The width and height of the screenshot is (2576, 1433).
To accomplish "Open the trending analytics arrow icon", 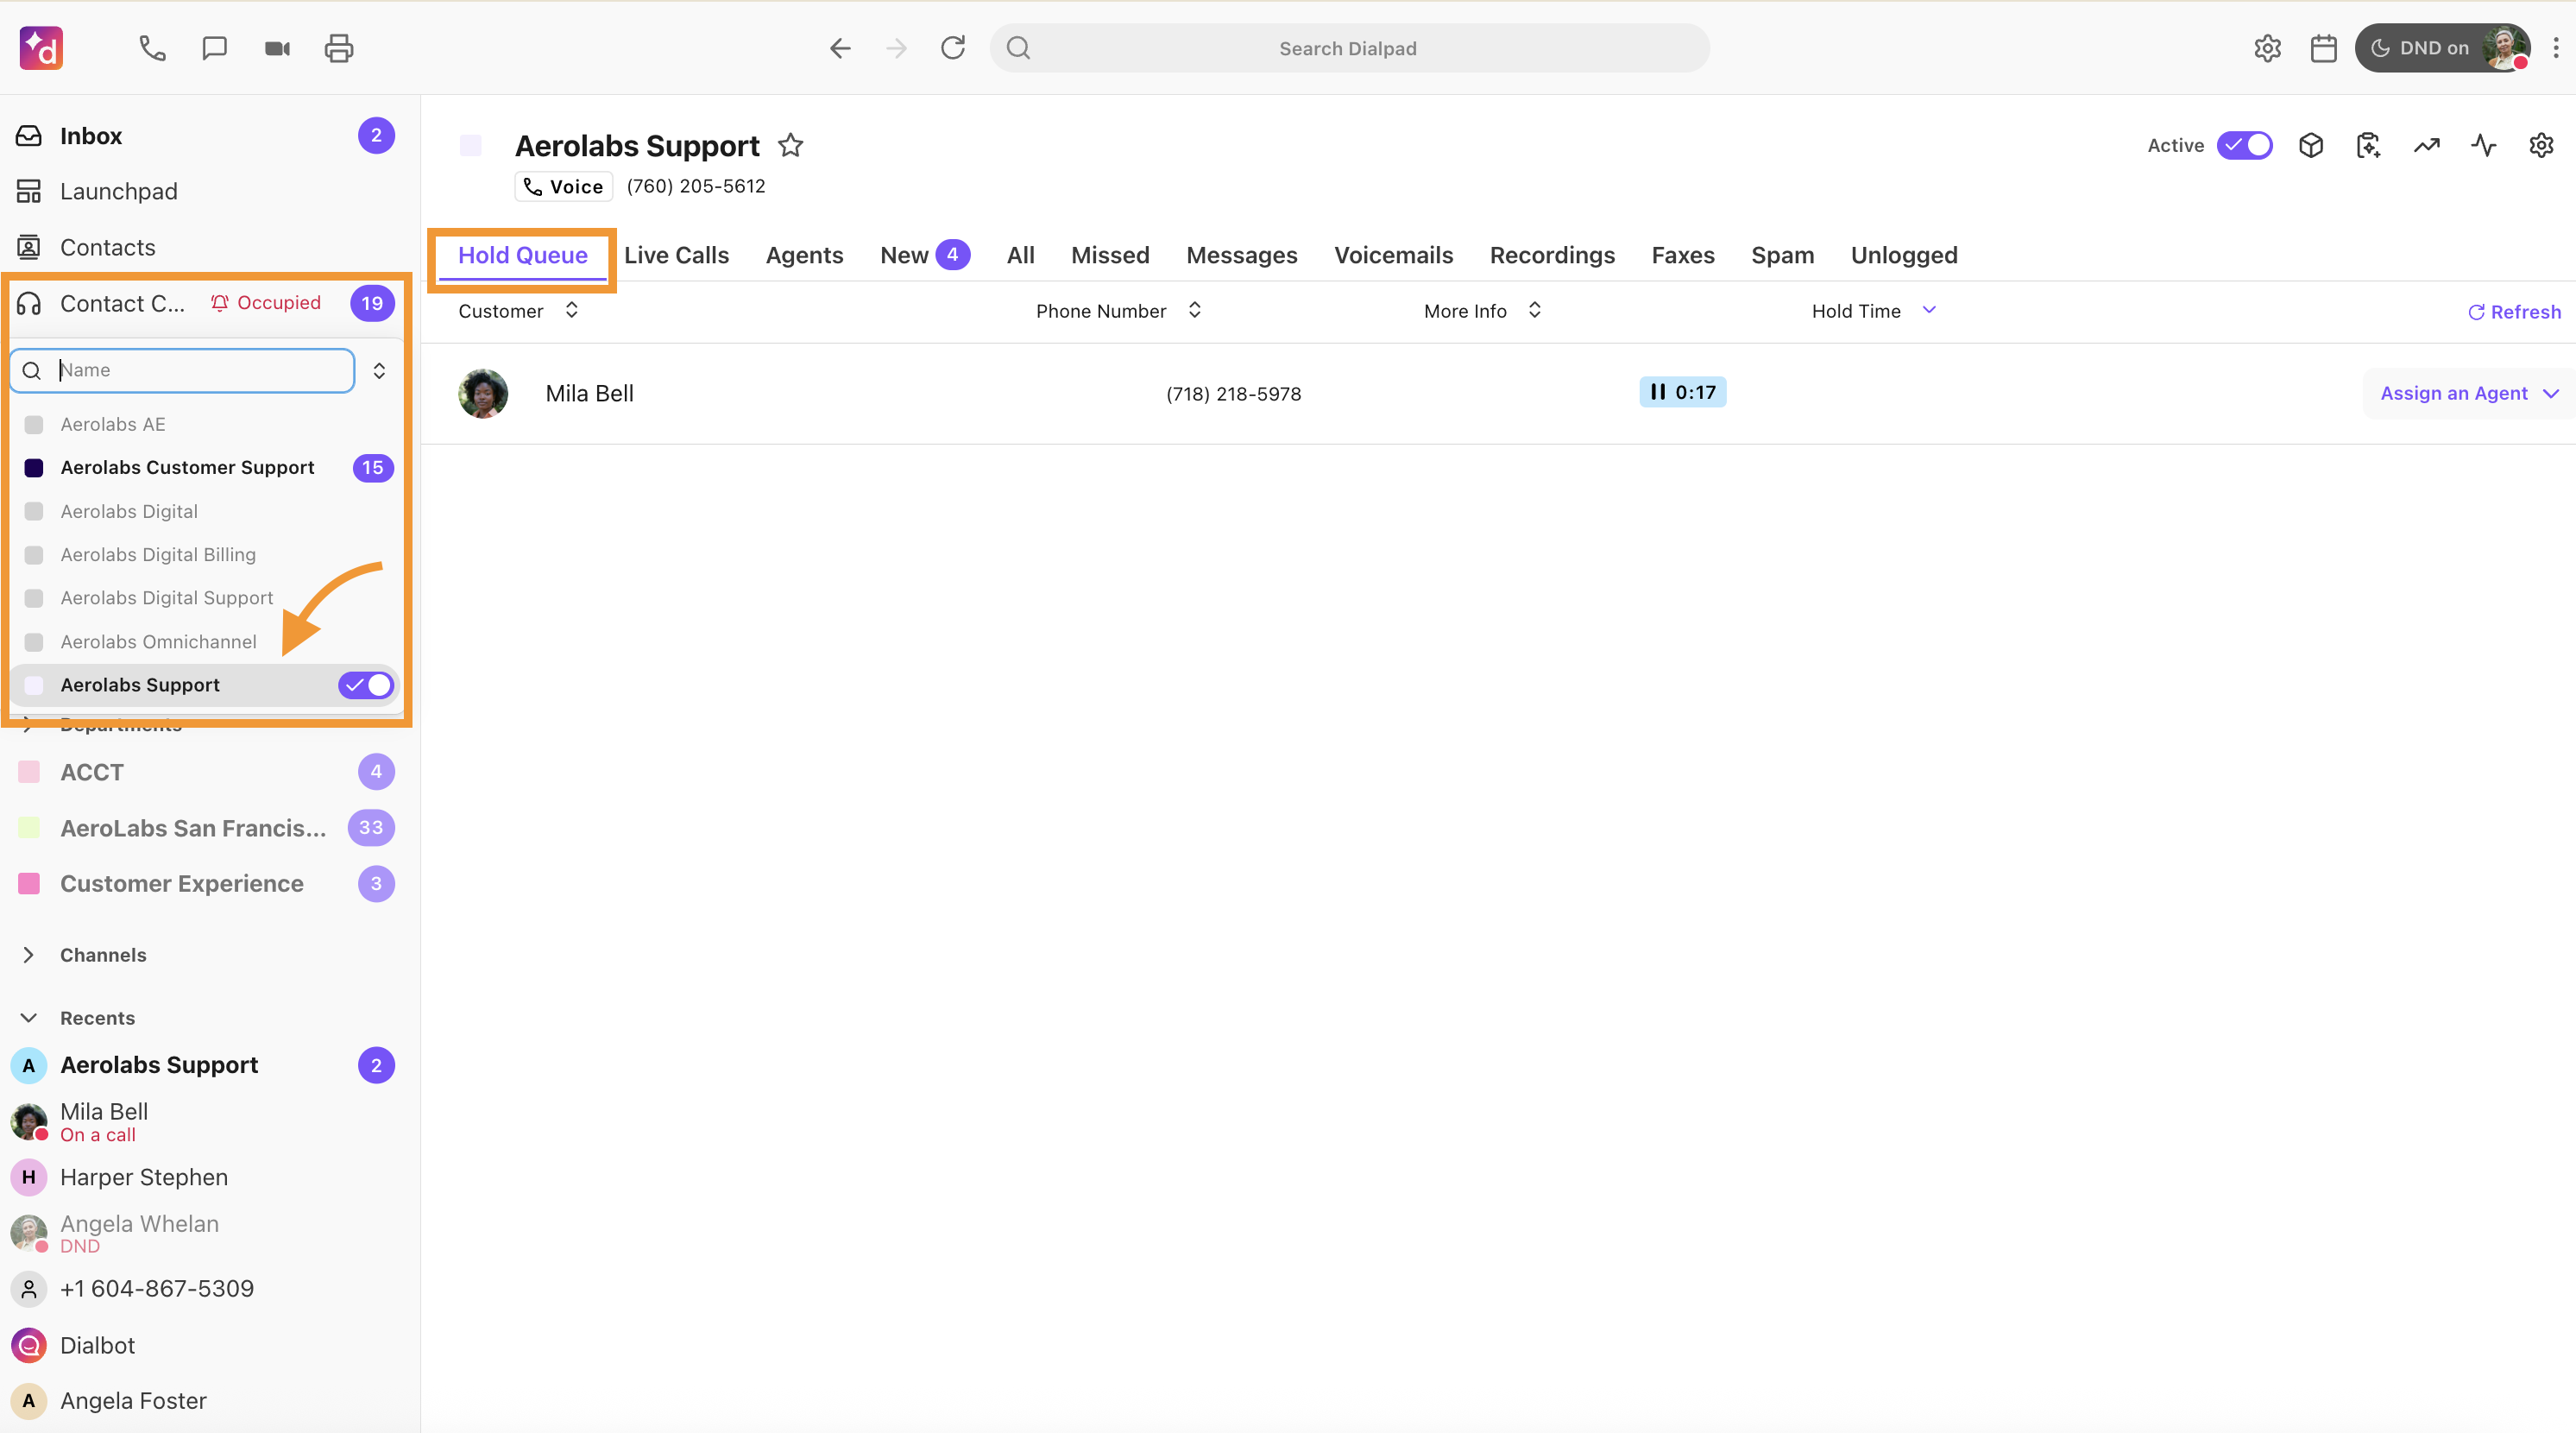I will coord(2426,146).
